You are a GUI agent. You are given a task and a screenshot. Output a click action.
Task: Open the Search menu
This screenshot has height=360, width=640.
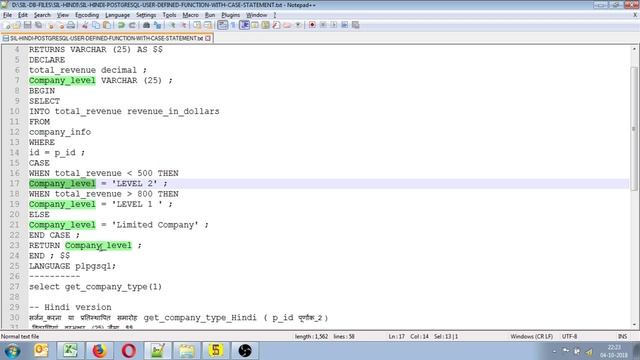(42, 15)
